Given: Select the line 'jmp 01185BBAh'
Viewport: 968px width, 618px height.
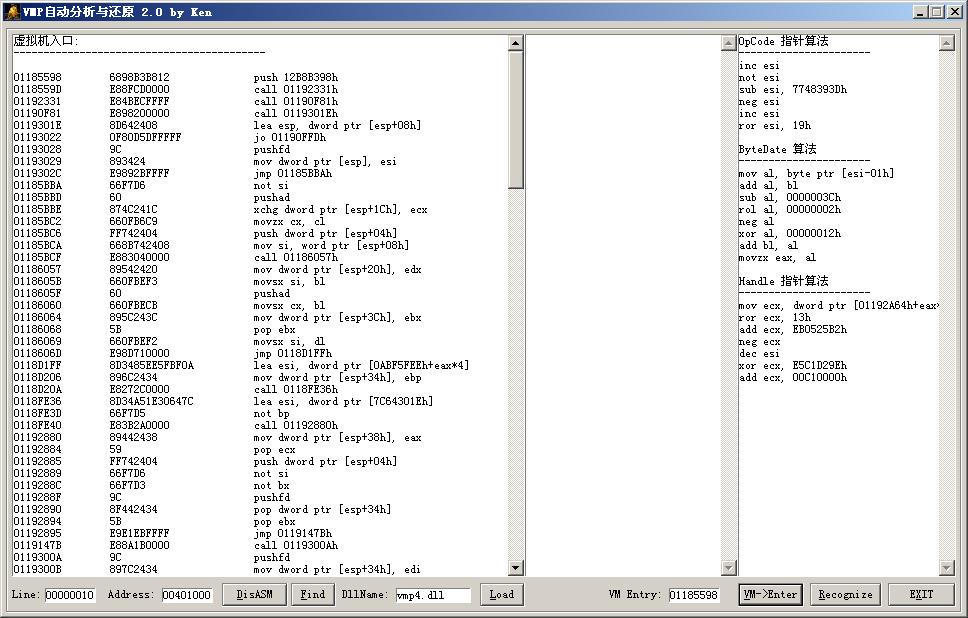Looking at the screenshot, I should pyautogui.click(x=293, y=173).
